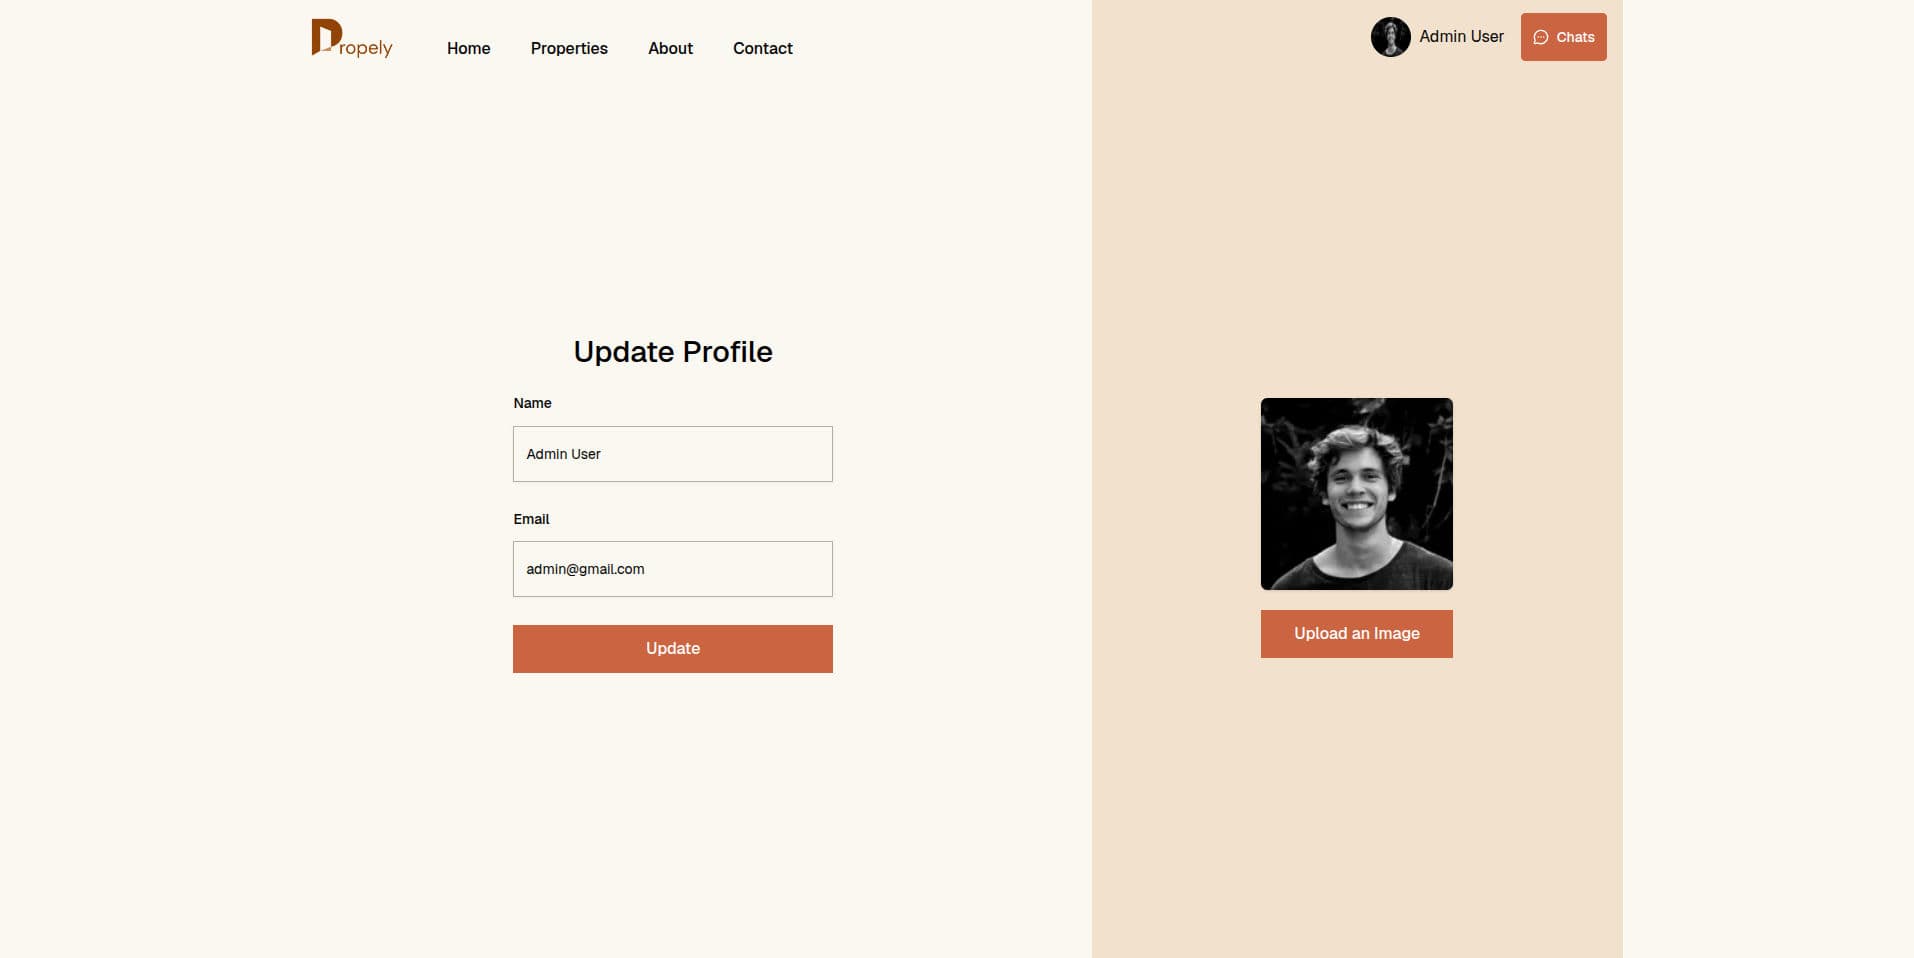Click the Update Profile heading
Screen dimensions: 1914x958
[673, 352]
